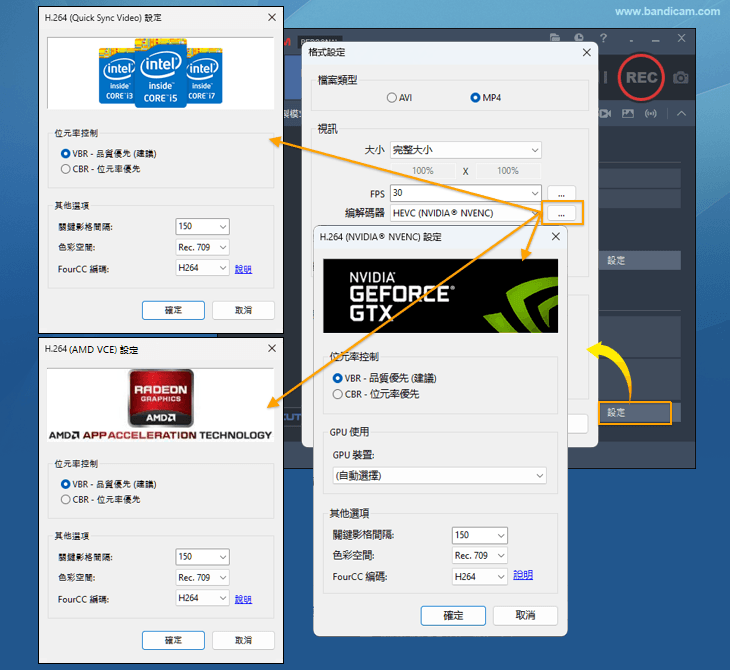
Task: Open the 大小 video size dropdown
Action: click(x=466, y=150)
